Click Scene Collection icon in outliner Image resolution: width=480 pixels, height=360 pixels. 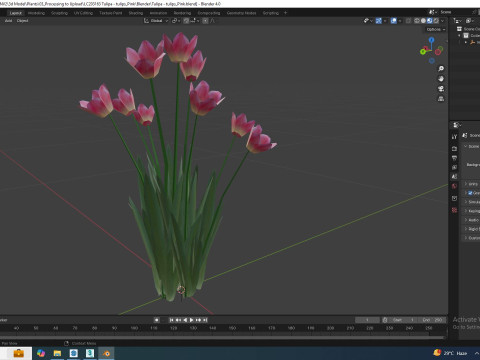[x=460, y=29]
